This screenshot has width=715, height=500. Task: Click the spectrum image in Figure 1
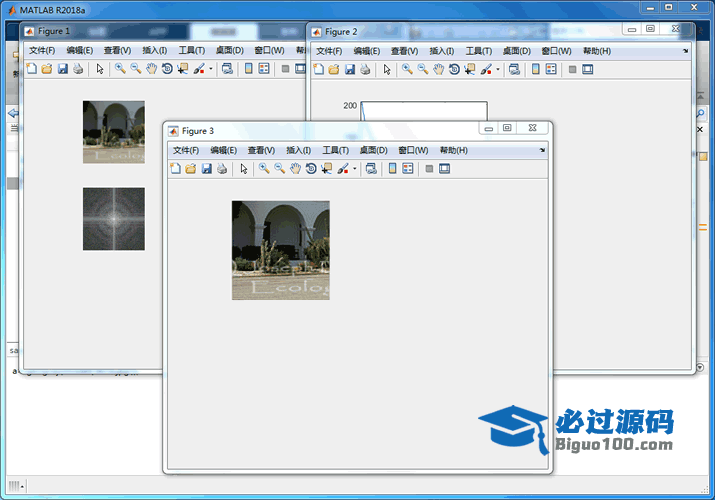click(113, 218)
